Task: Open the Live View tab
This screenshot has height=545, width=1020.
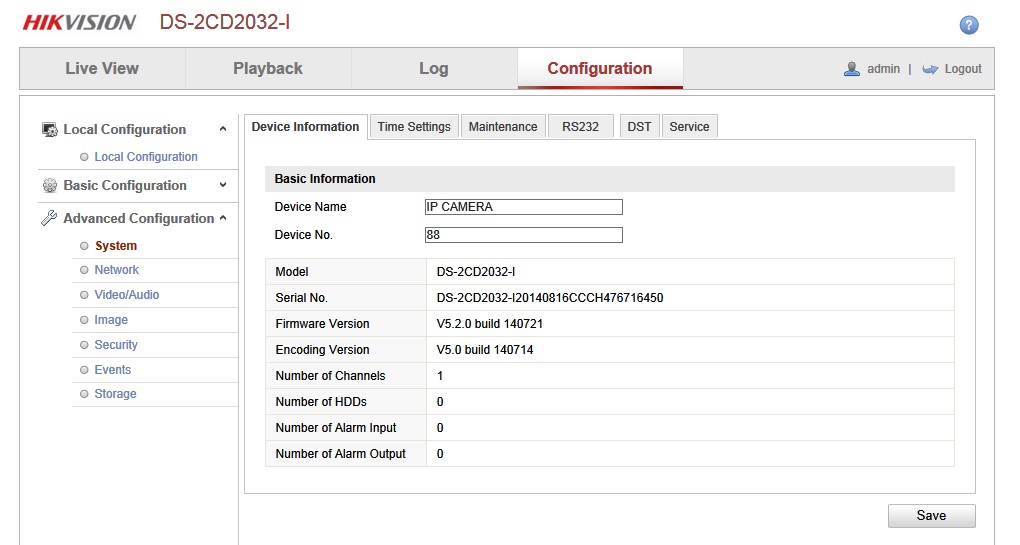Action: pyautogui.click(x=102, y=68)
